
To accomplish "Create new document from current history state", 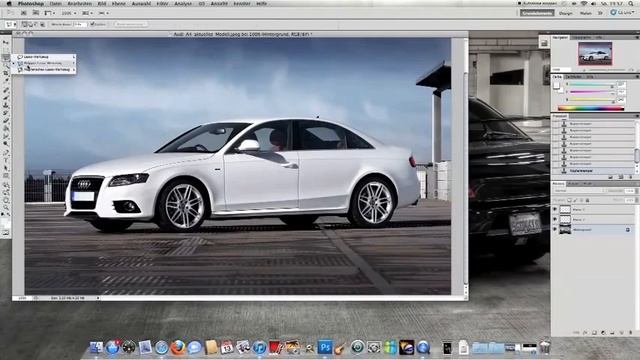I will (x=610, y=177).
